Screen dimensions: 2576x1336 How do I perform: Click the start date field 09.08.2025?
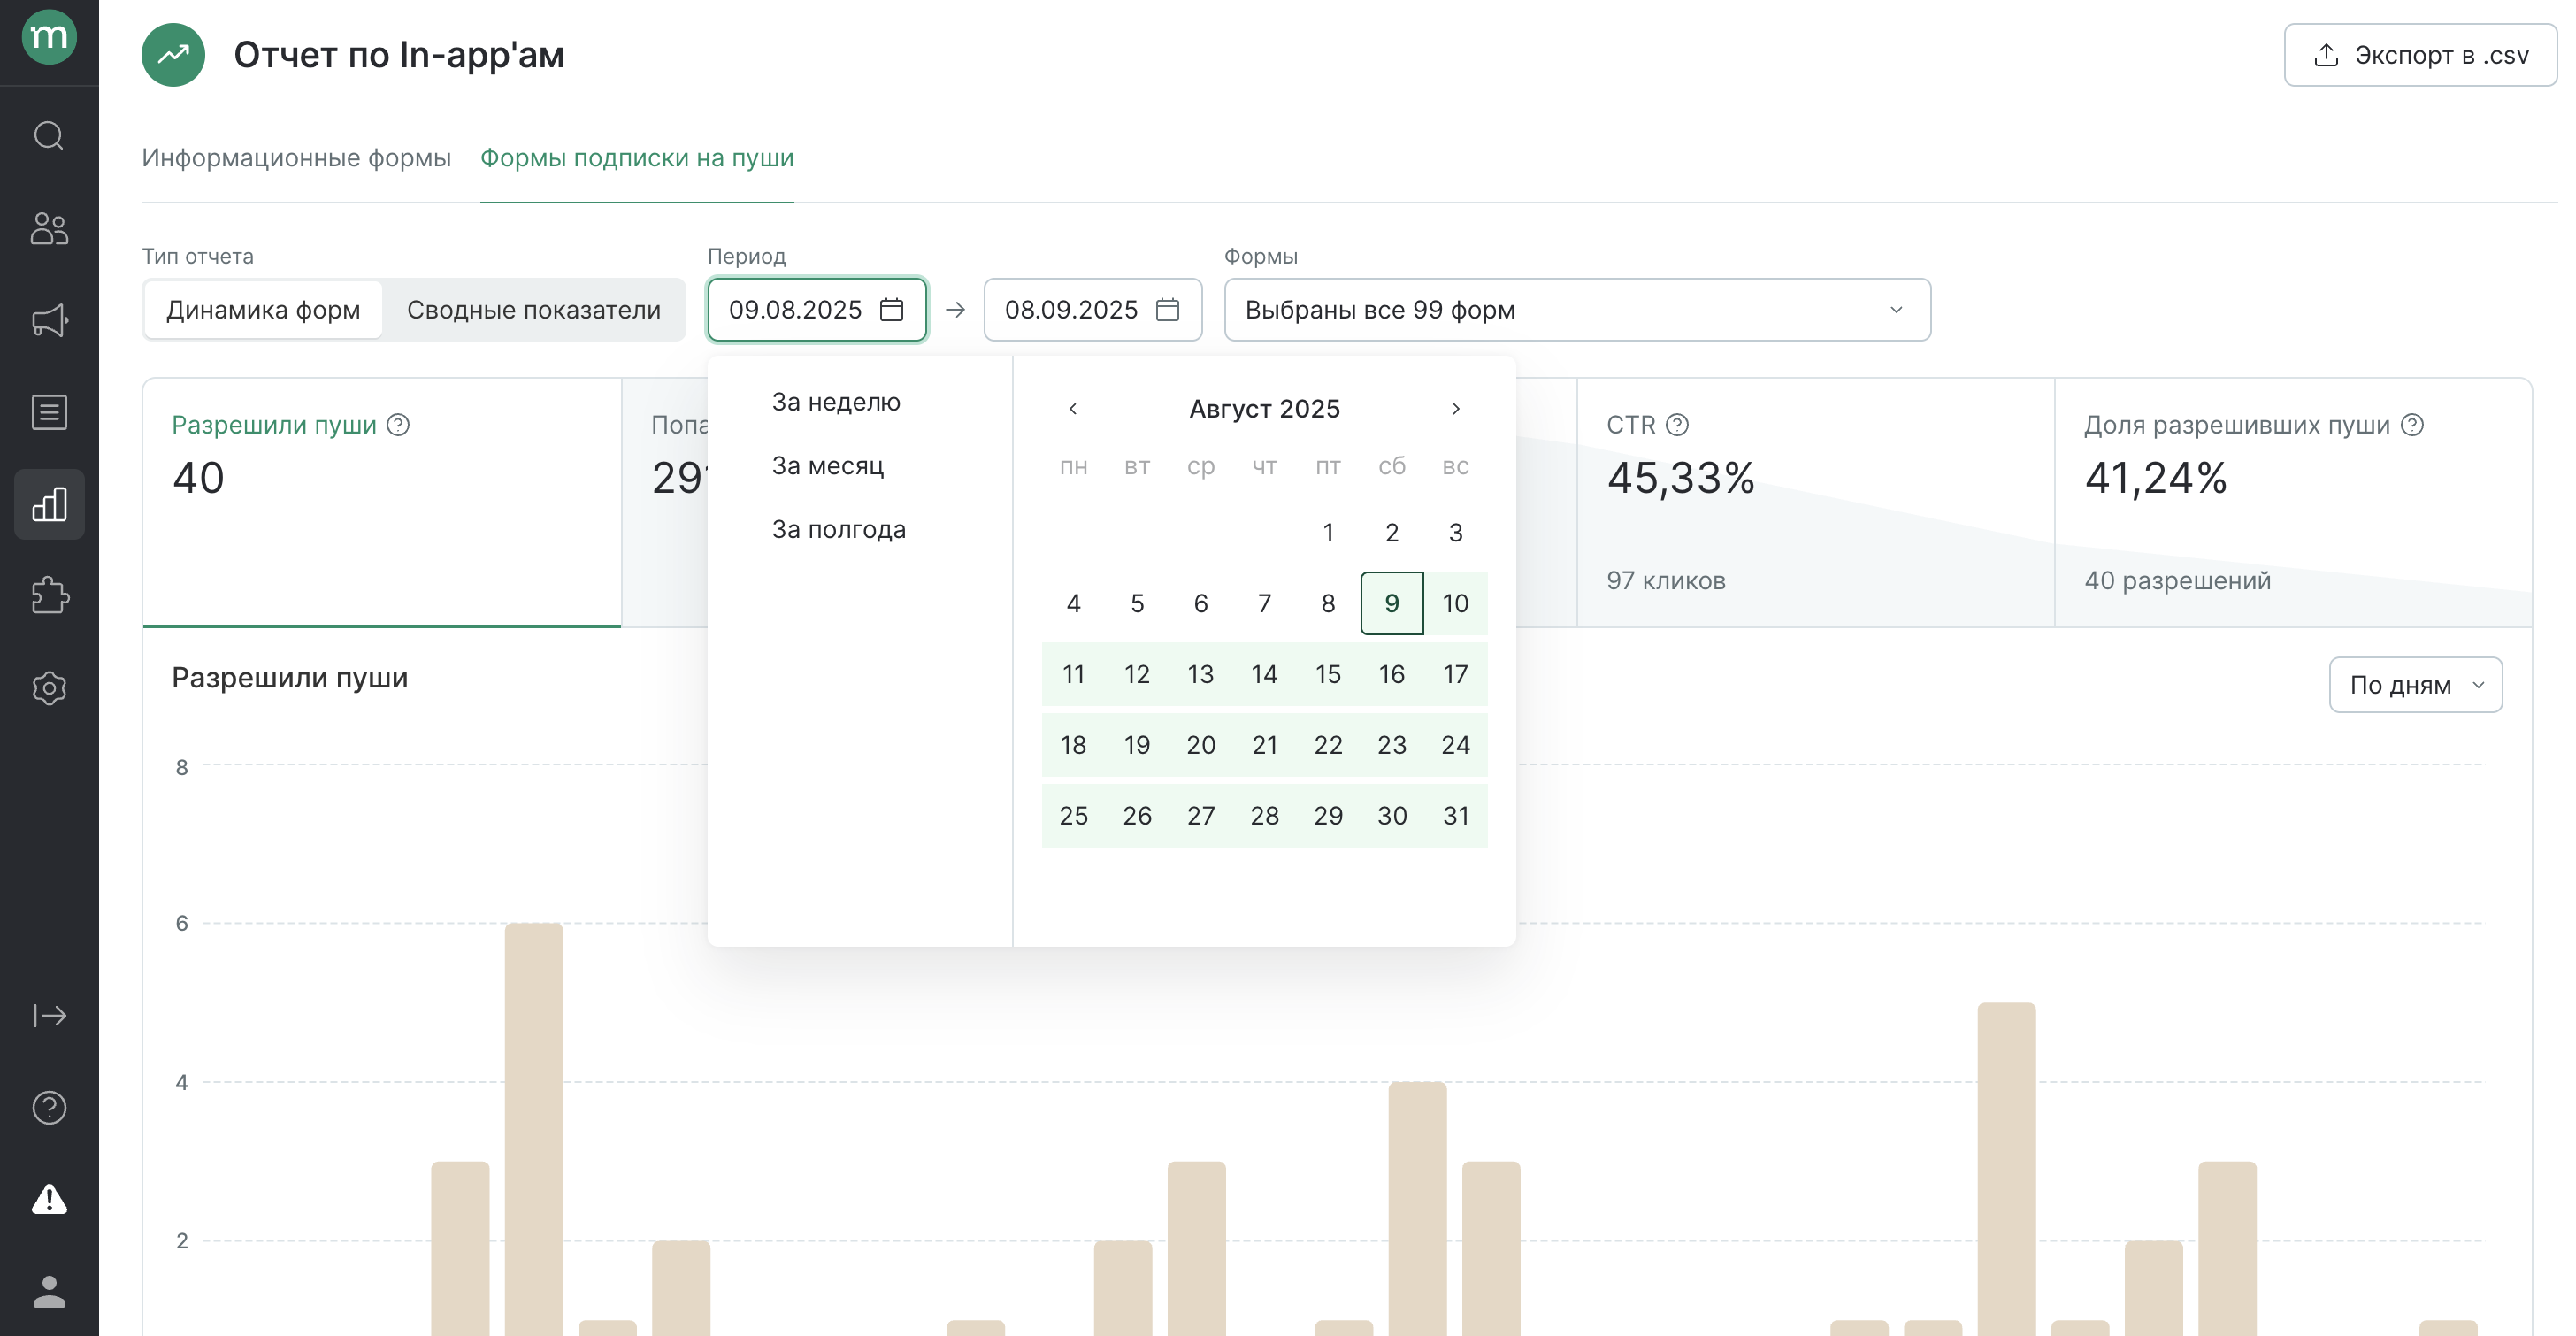[817, 310]
